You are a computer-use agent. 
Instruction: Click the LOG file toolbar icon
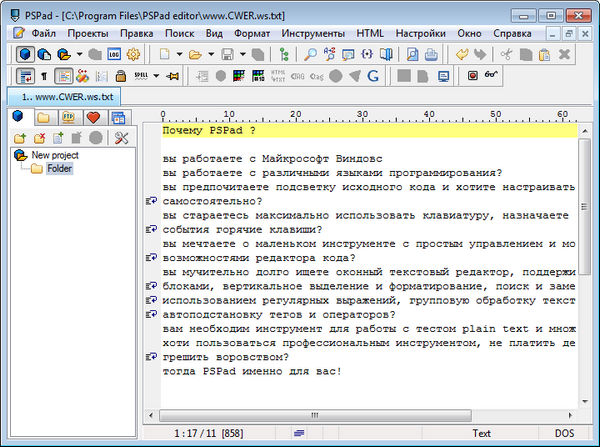[x=113, y=54]
